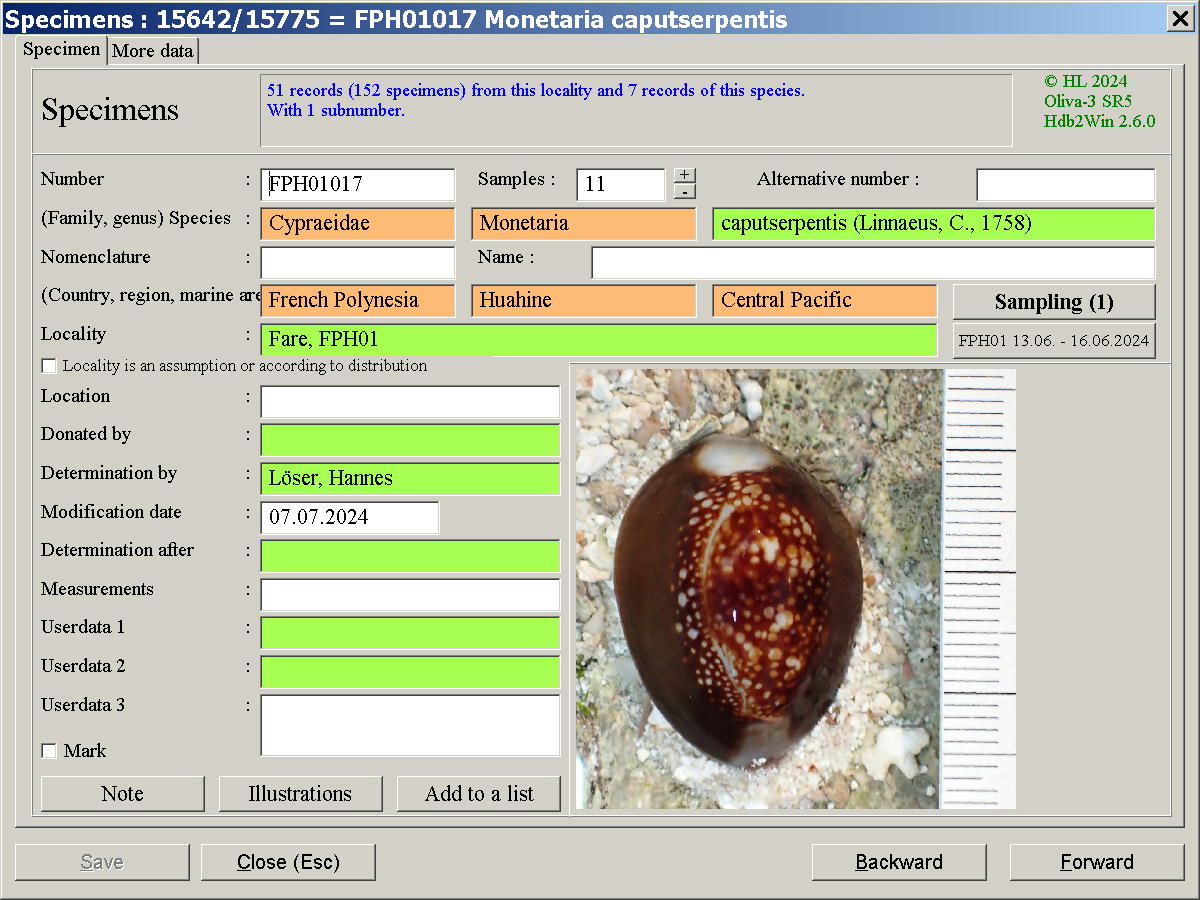Click the plus button to increase samples
Viewport: 1200px width, 900px height.
coord(684,175)
